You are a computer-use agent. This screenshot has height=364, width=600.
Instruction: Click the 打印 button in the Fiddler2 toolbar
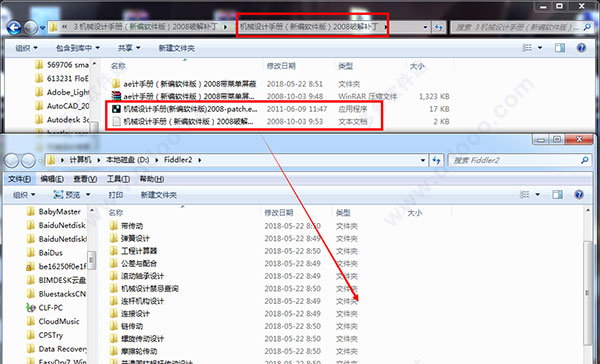coord(116,195)
